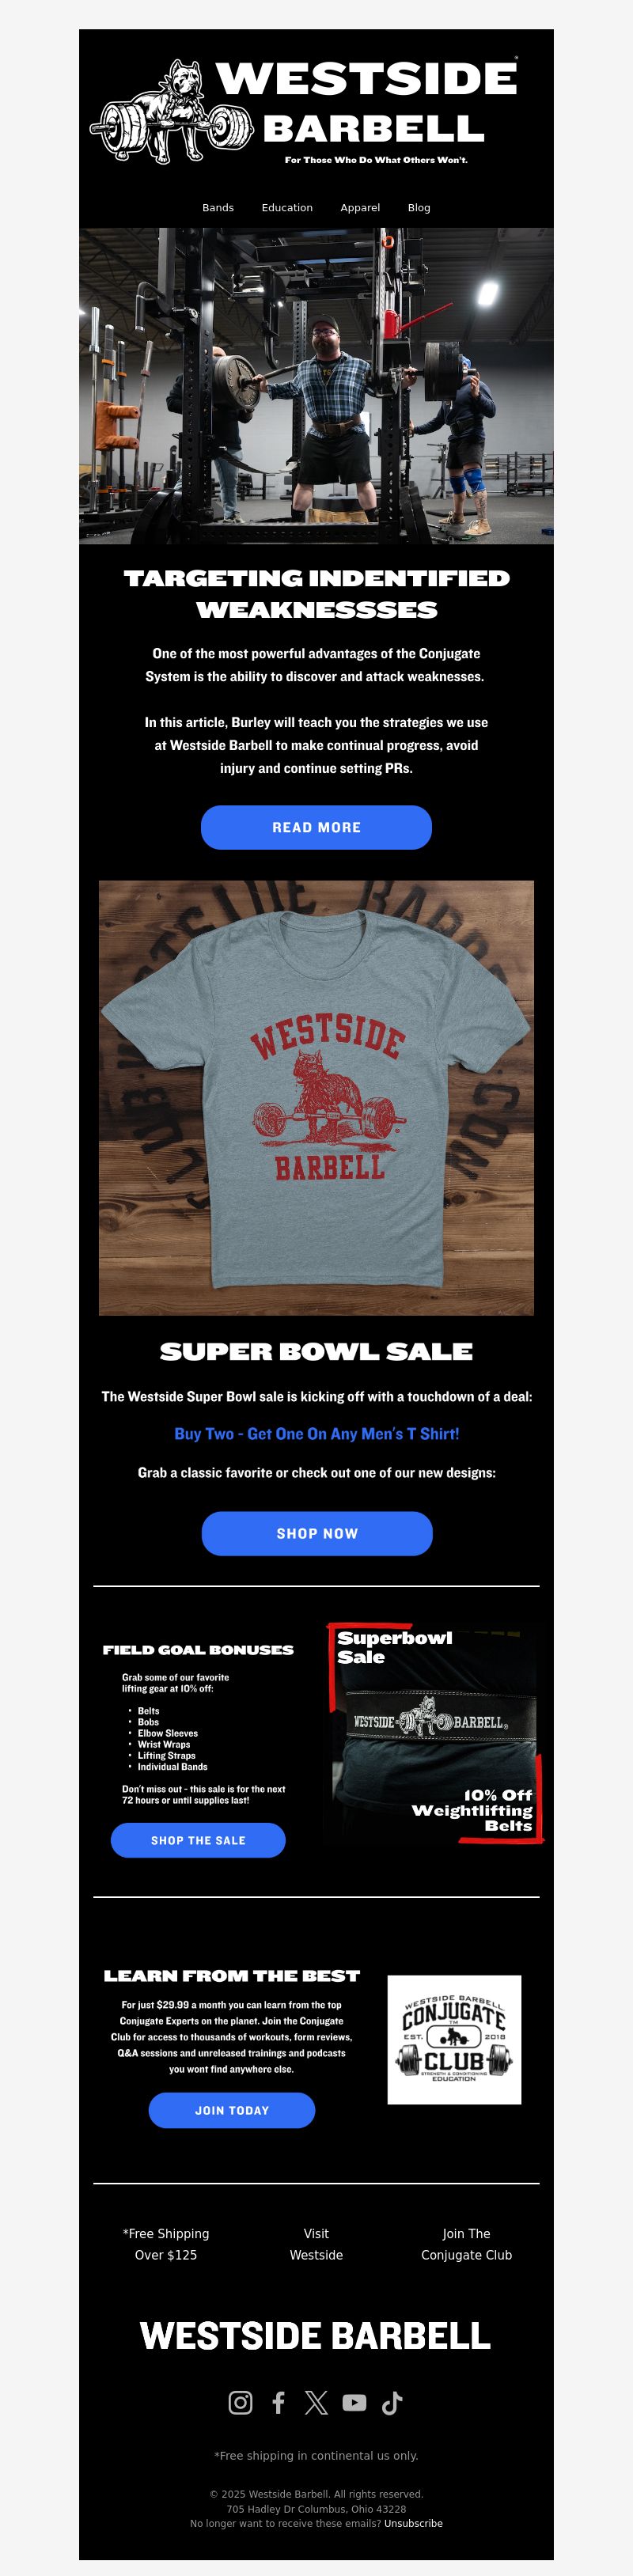Open the Instagram social icon
The width and height of the screenshot is (633, 2576).
tap(240, 2402)
